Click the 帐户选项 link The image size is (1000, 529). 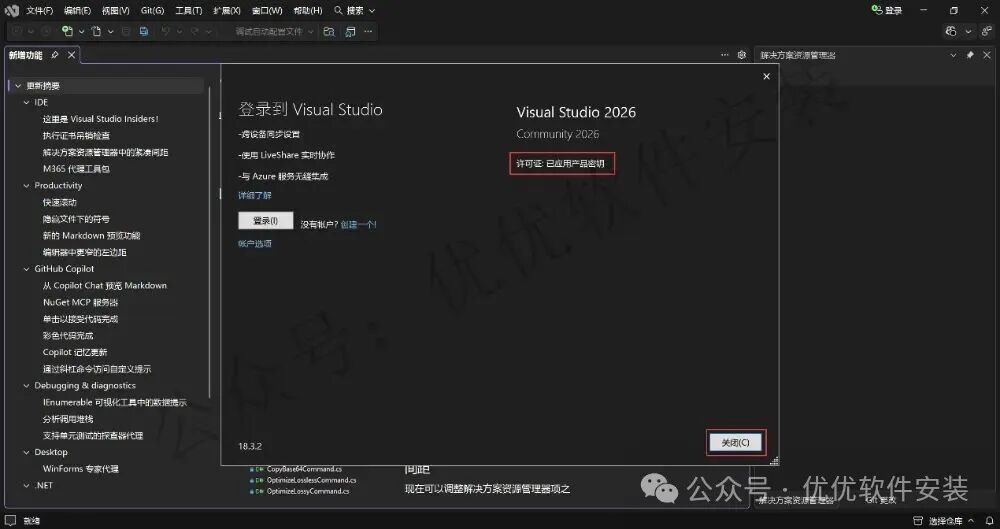coord(254,244)
